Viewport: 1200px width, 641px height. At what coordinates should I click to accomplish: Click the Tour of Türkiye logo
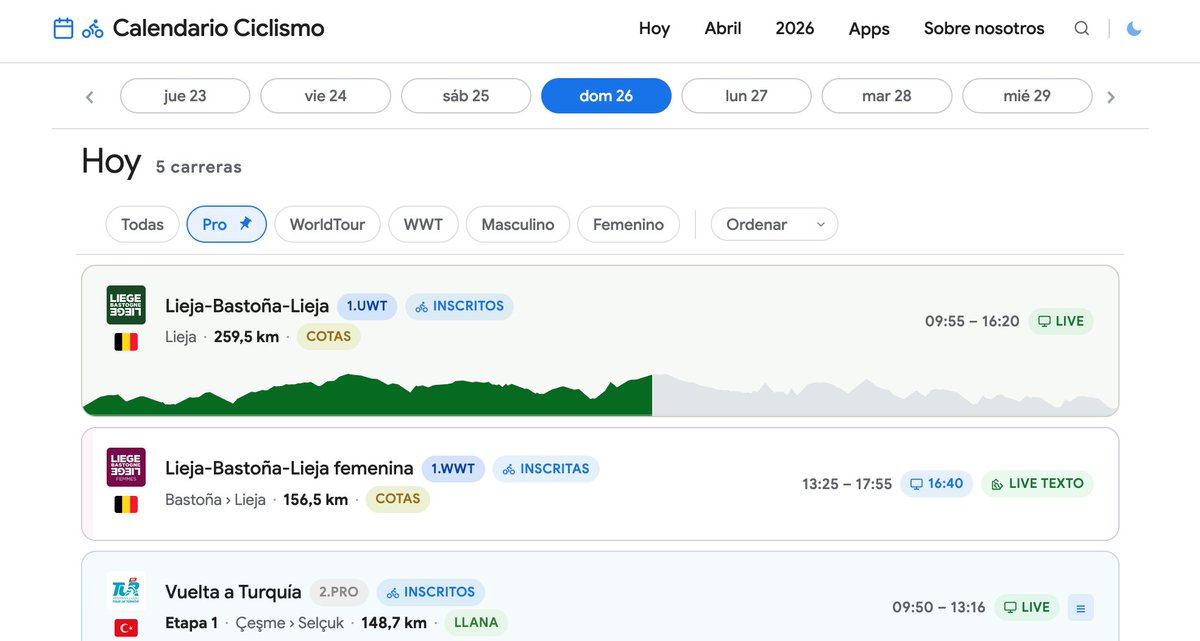click(x=126, y=590)
